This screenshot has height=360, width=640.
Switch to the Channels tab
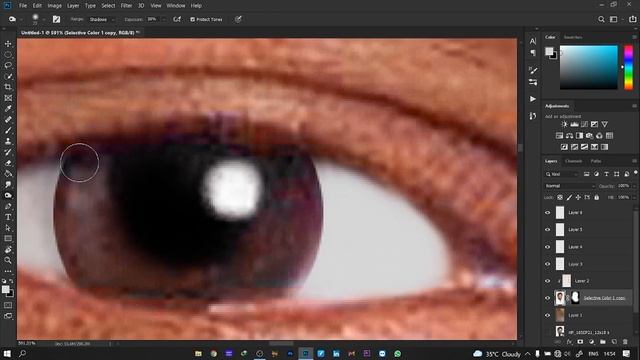[x=573, y=161]
